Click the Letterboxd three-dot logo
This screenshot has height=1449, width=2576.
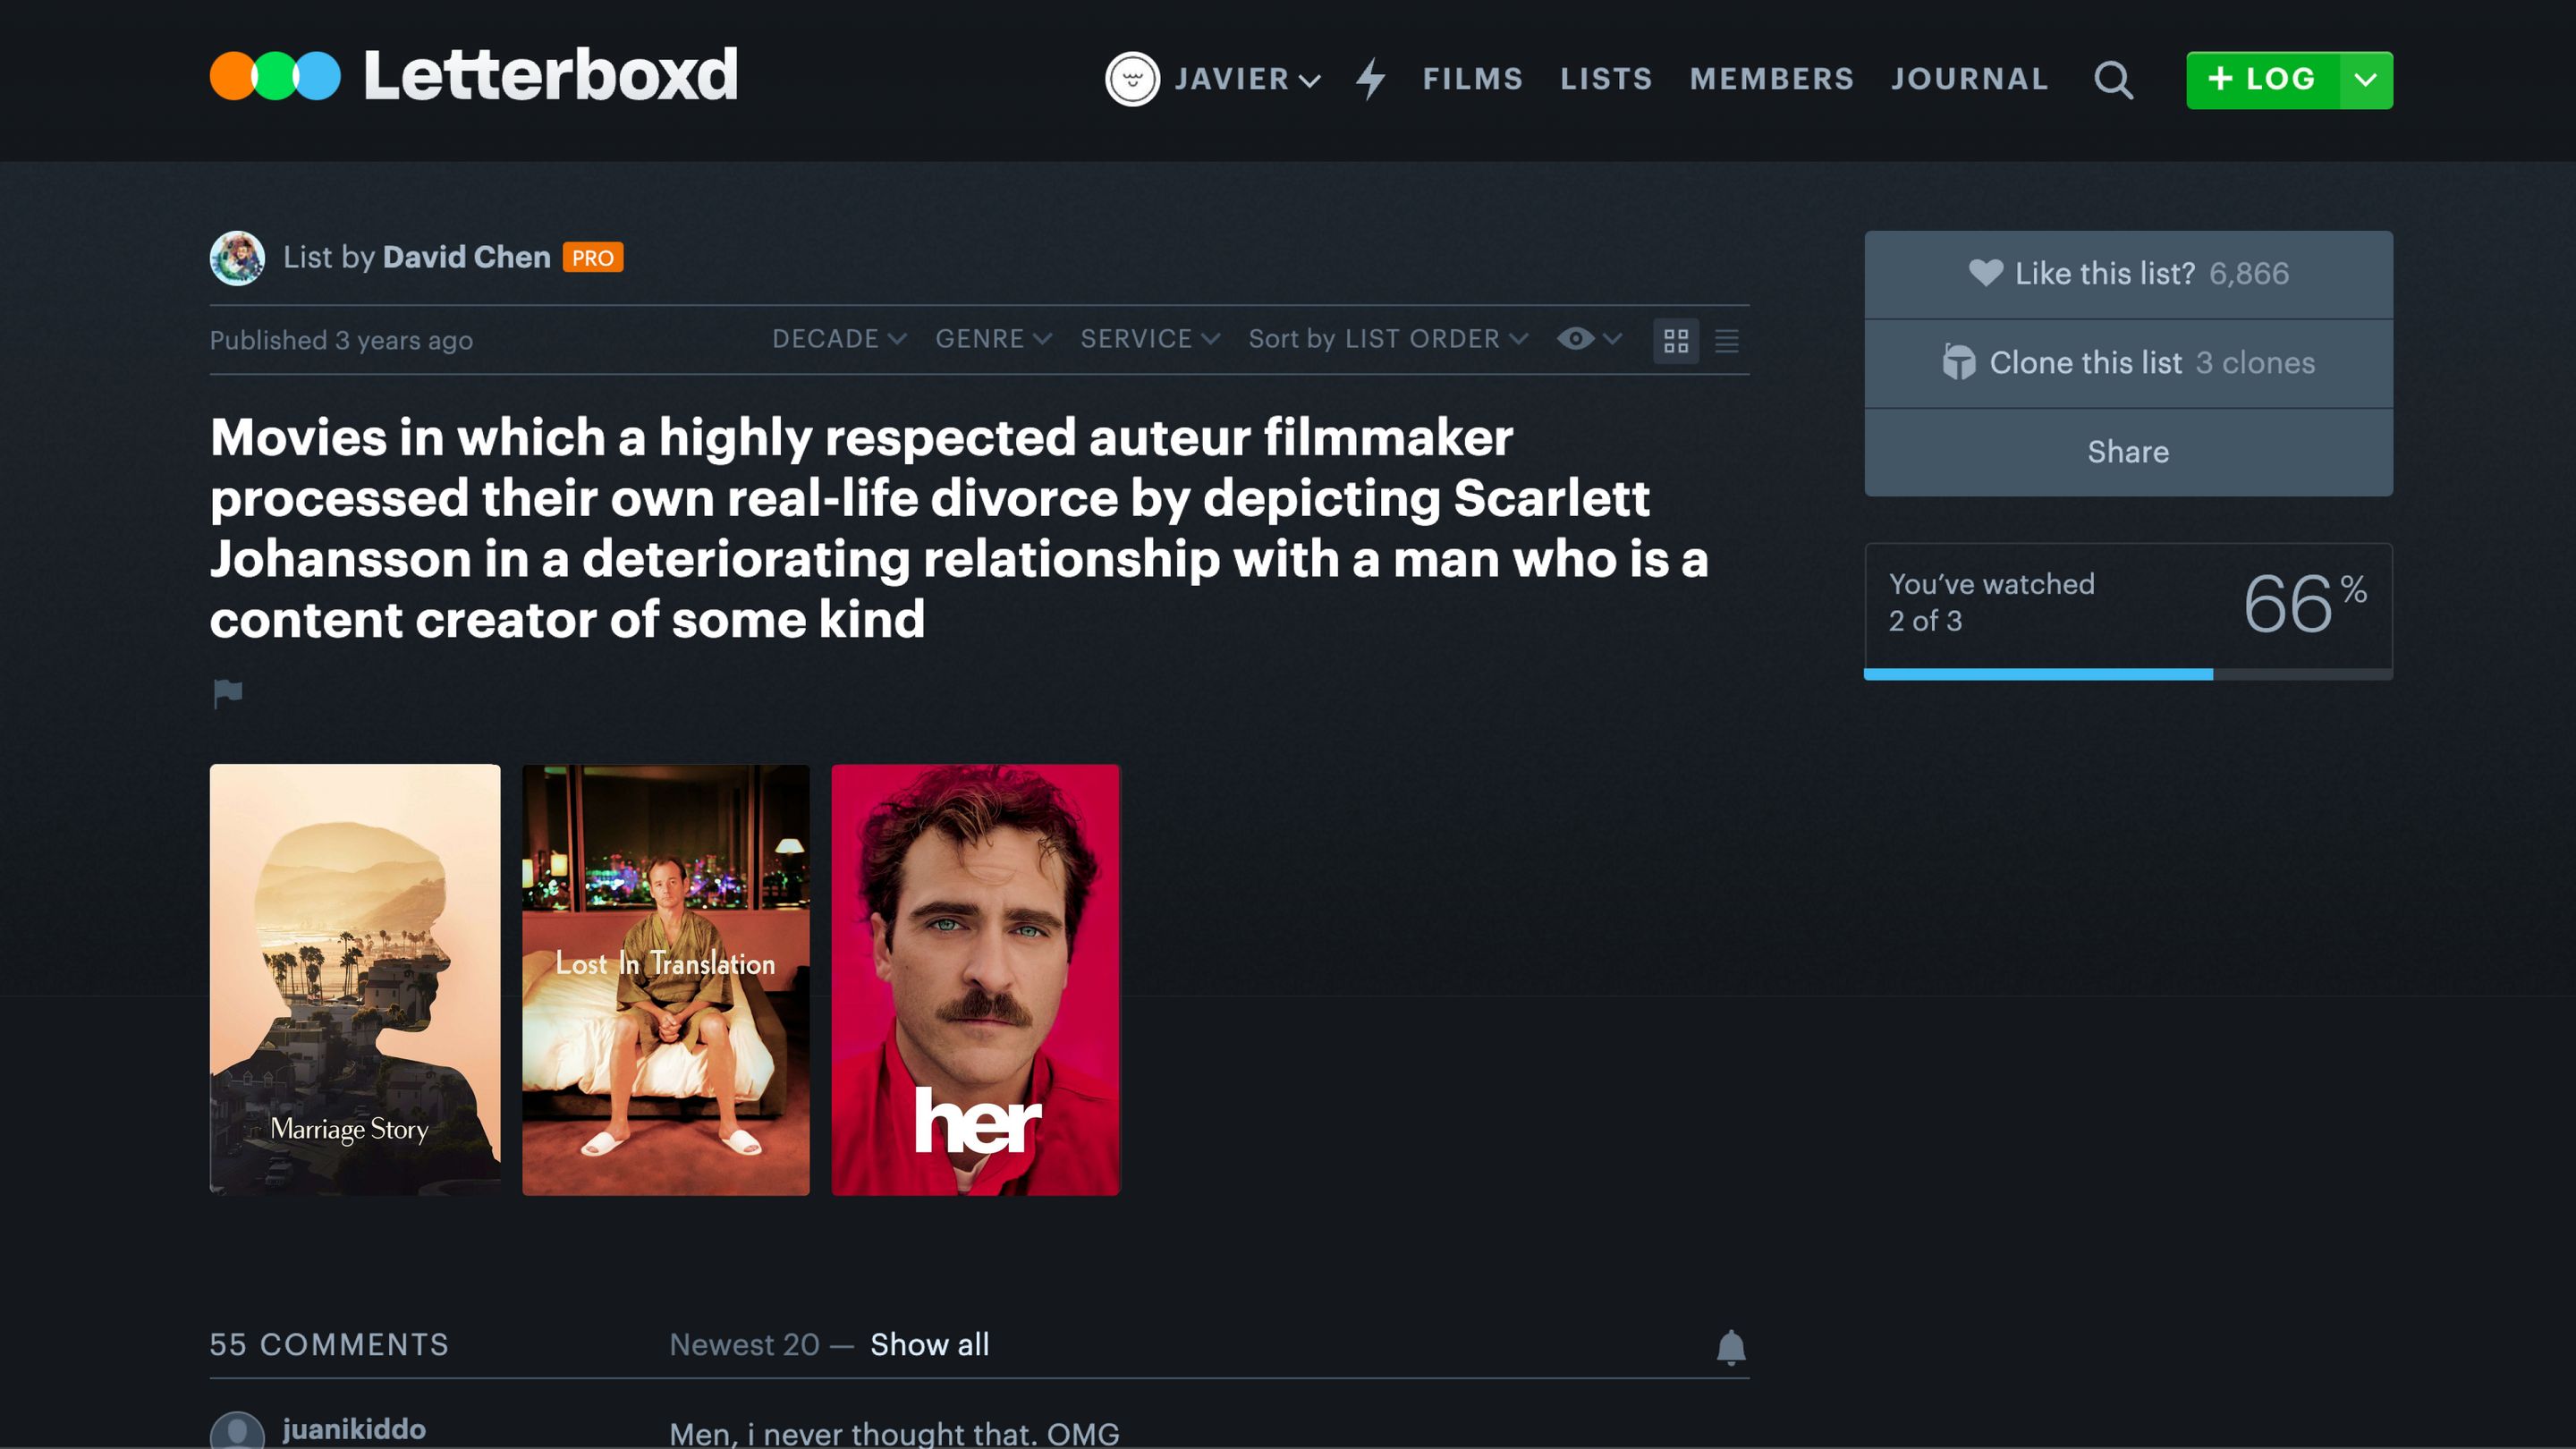click(275, 77)
